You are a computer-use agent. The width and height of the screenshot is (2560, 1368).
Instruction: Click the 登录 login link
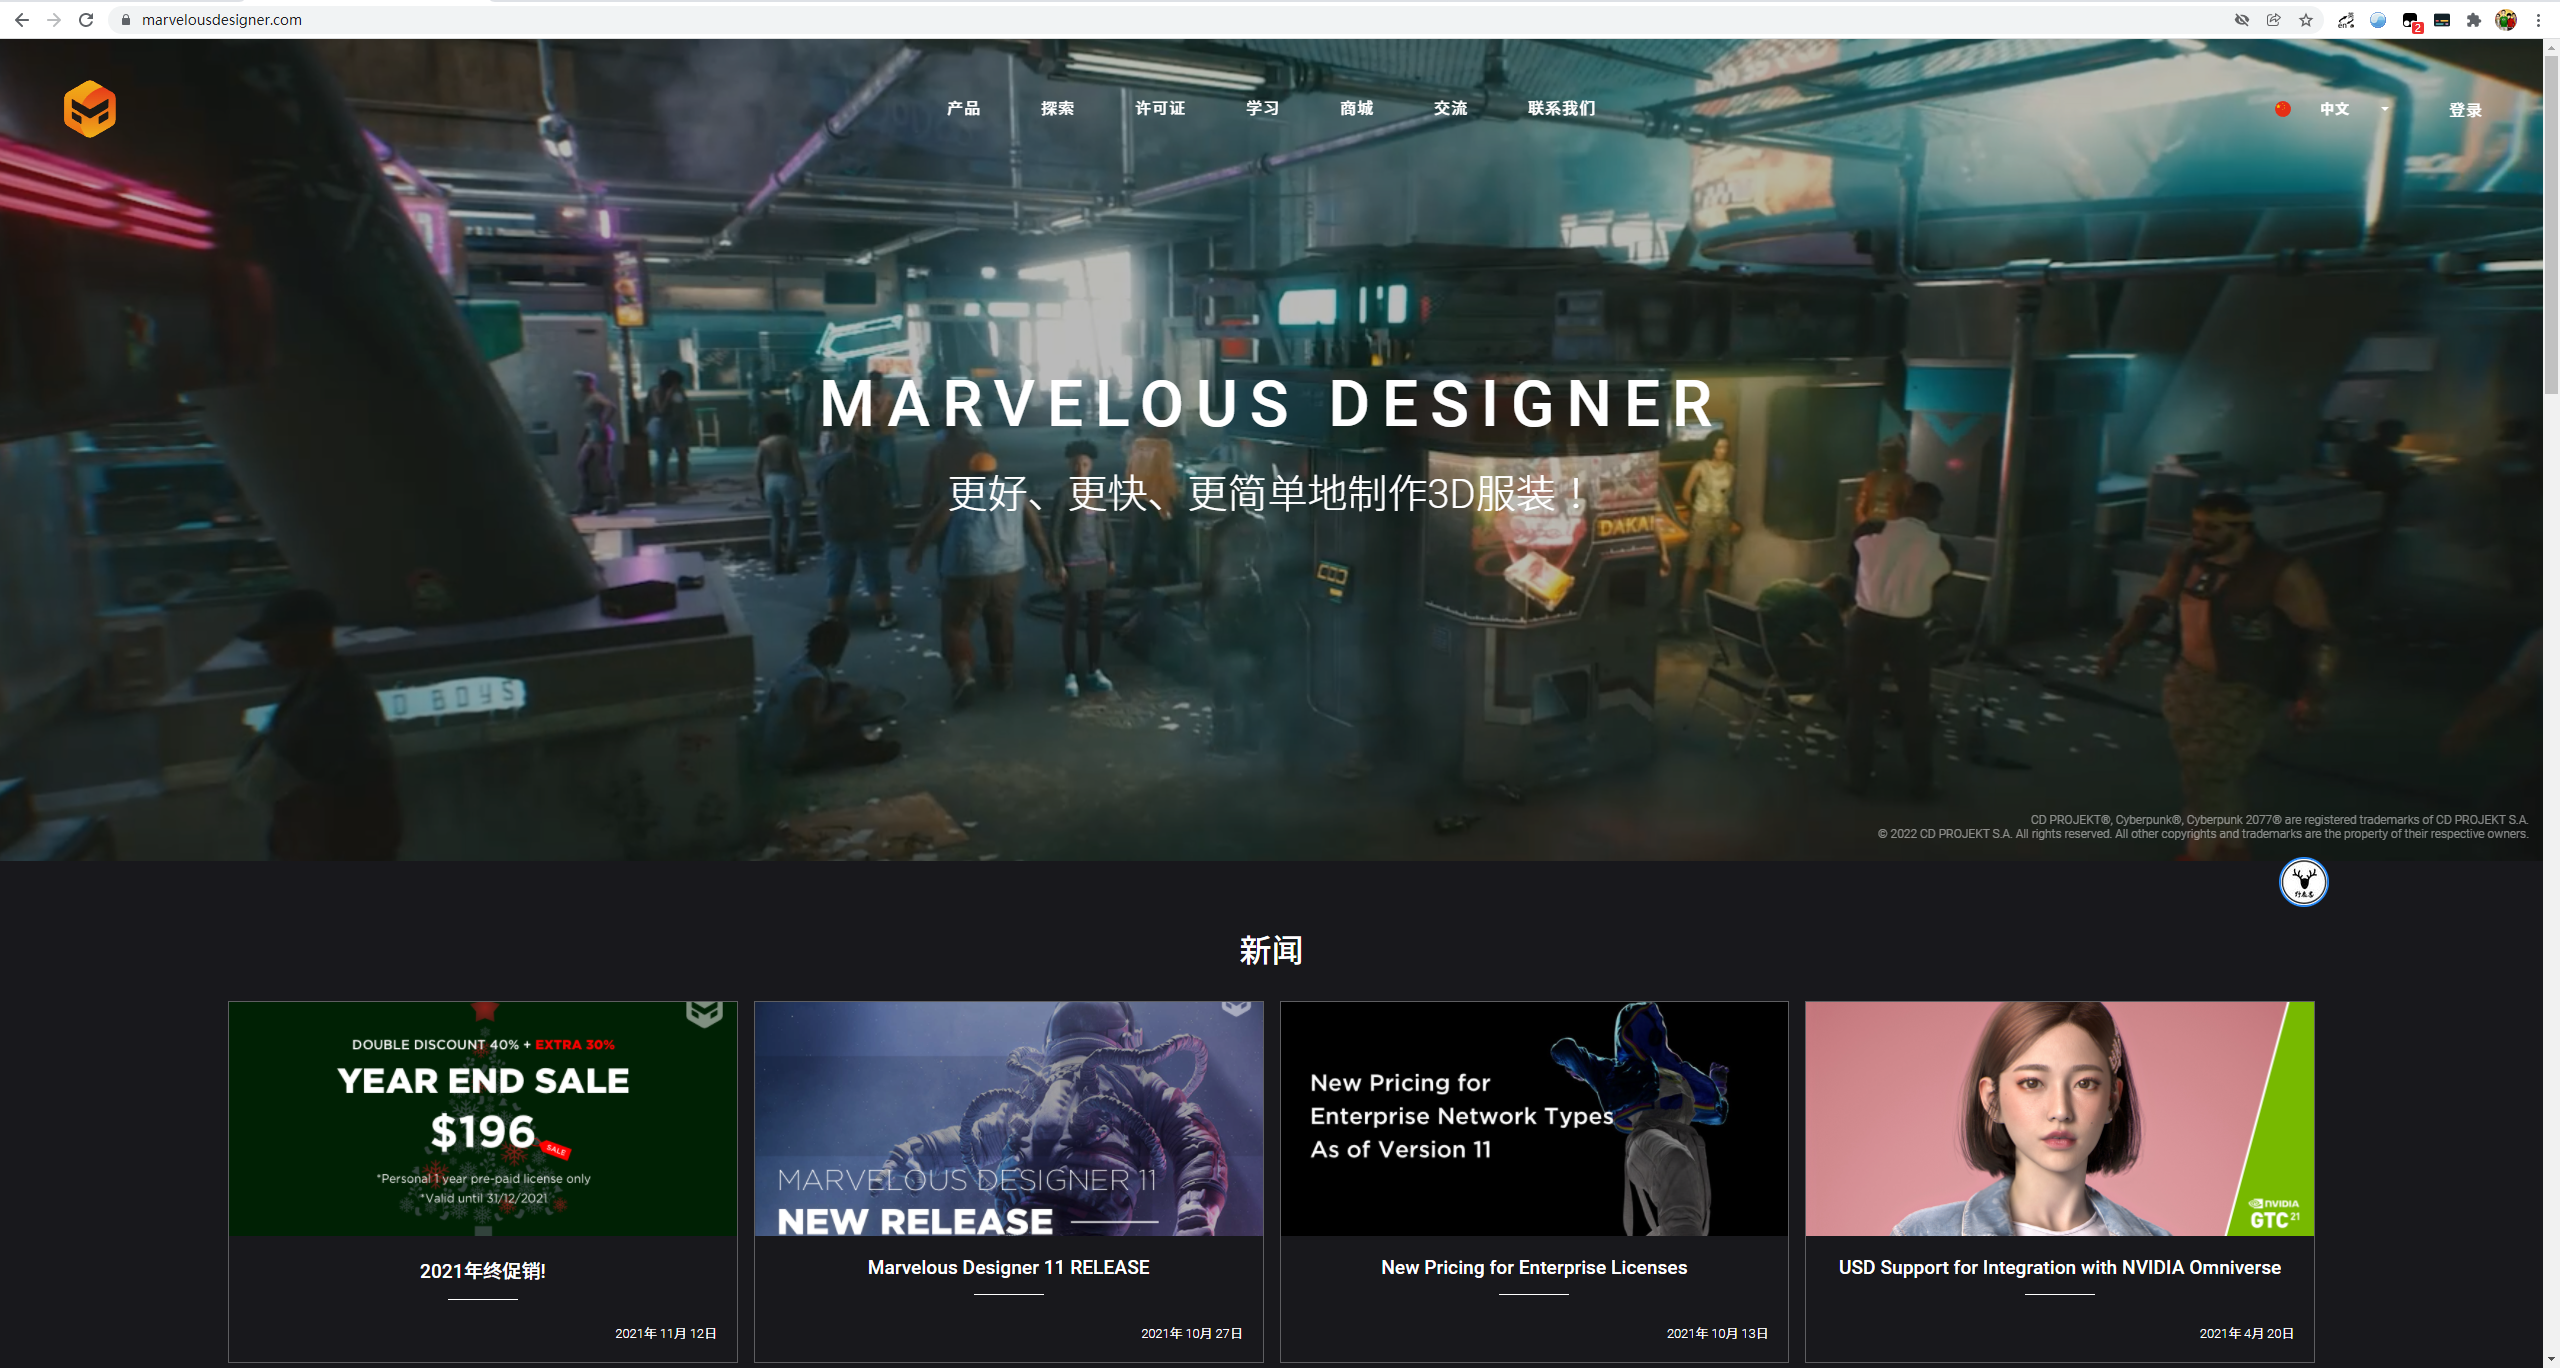point(2465,110)
